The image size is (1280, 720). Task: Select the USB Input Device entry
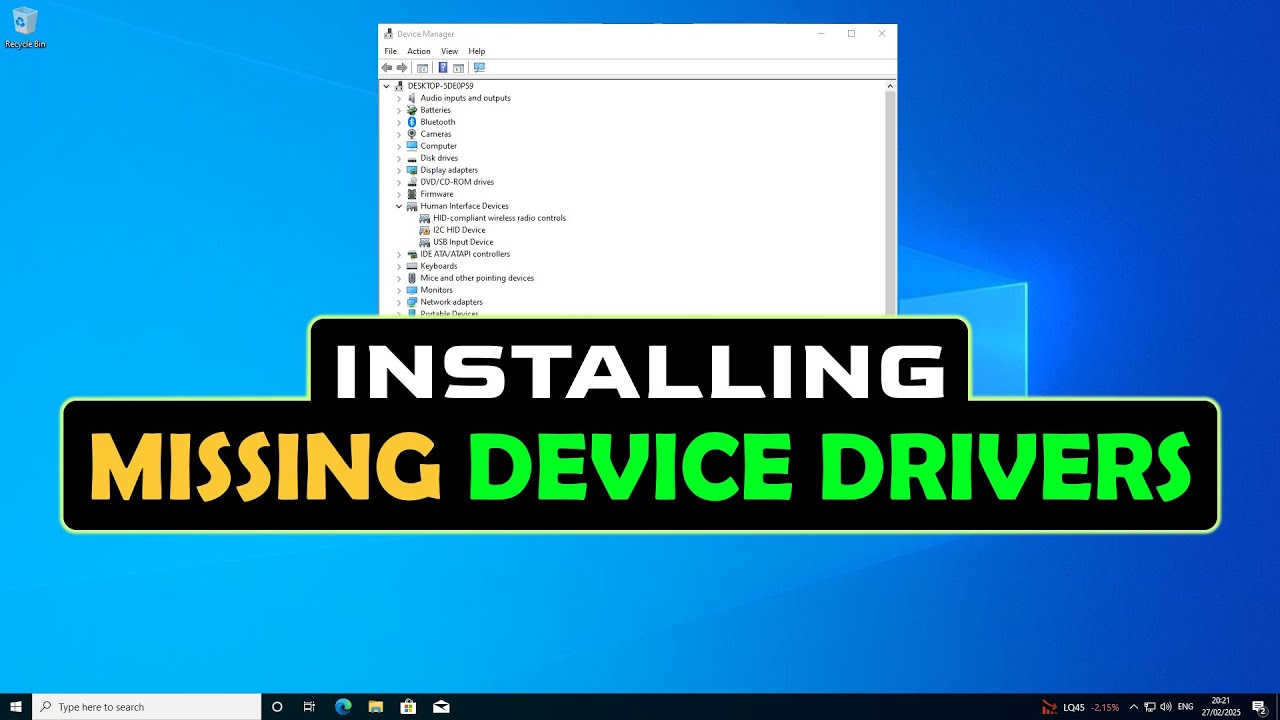point(463,242)
